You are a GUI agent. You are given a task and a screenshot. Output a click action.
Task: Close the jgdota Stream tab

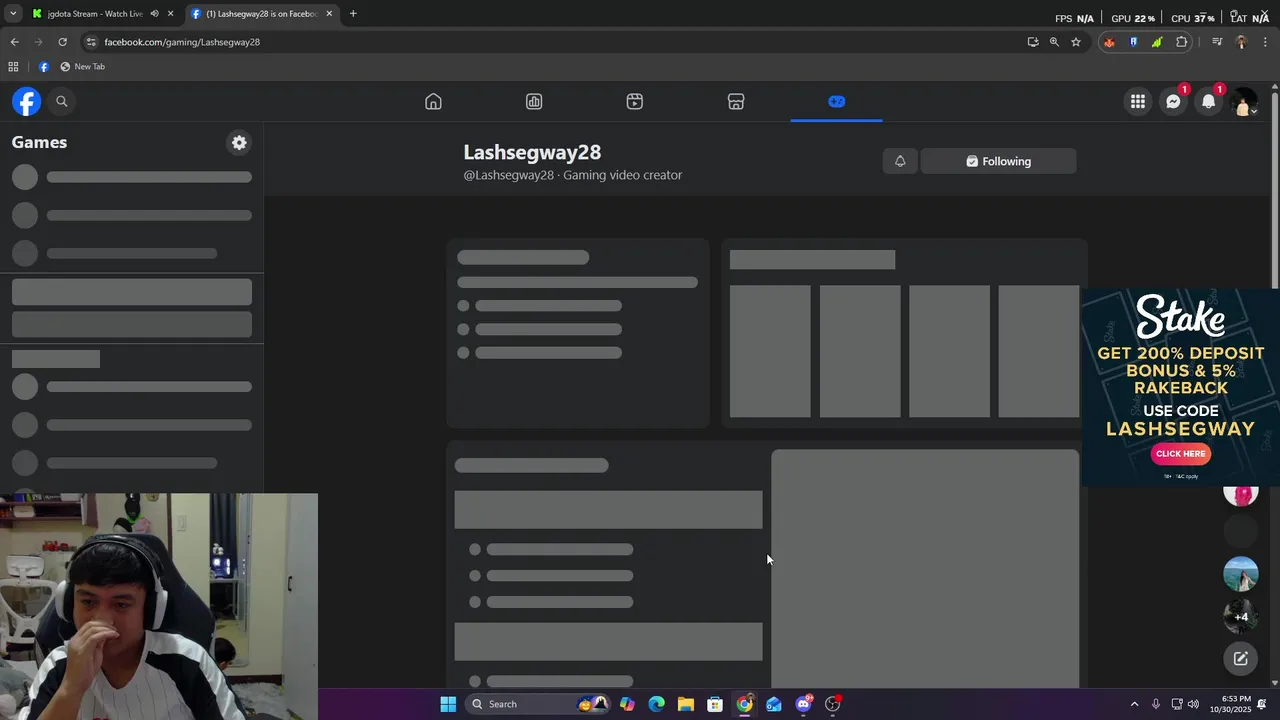[171, 14]
